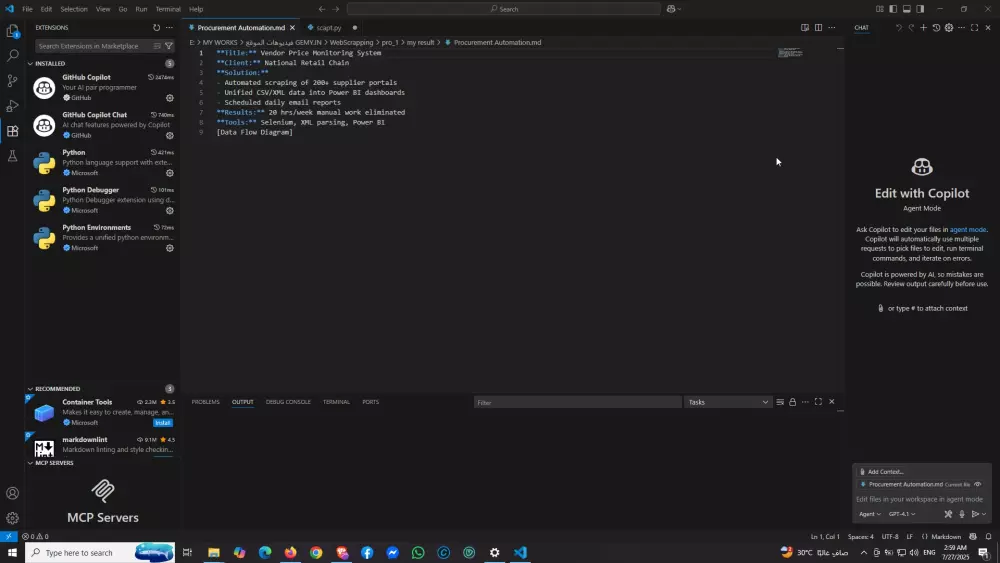Filter extensions with the funnel icon
Image resolution: width=1000 pixels, height=563 pixels.
(169, 46)
